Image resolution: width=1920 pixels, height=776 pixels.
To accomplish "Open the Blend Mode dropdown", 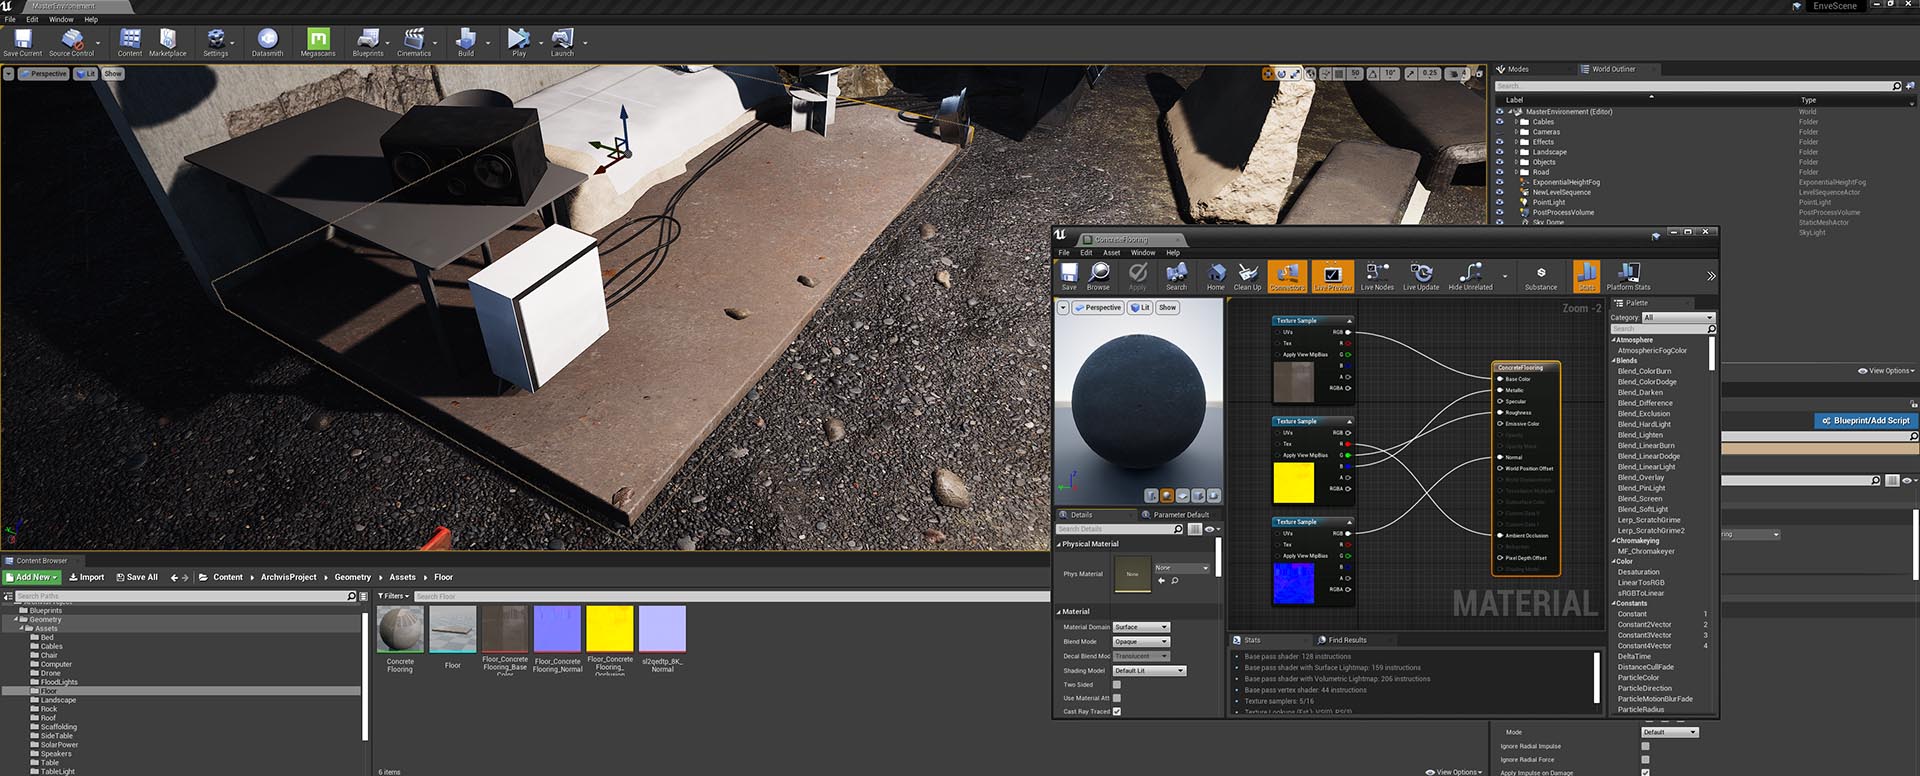I will pyautogui.click(x=1141, y=642).
